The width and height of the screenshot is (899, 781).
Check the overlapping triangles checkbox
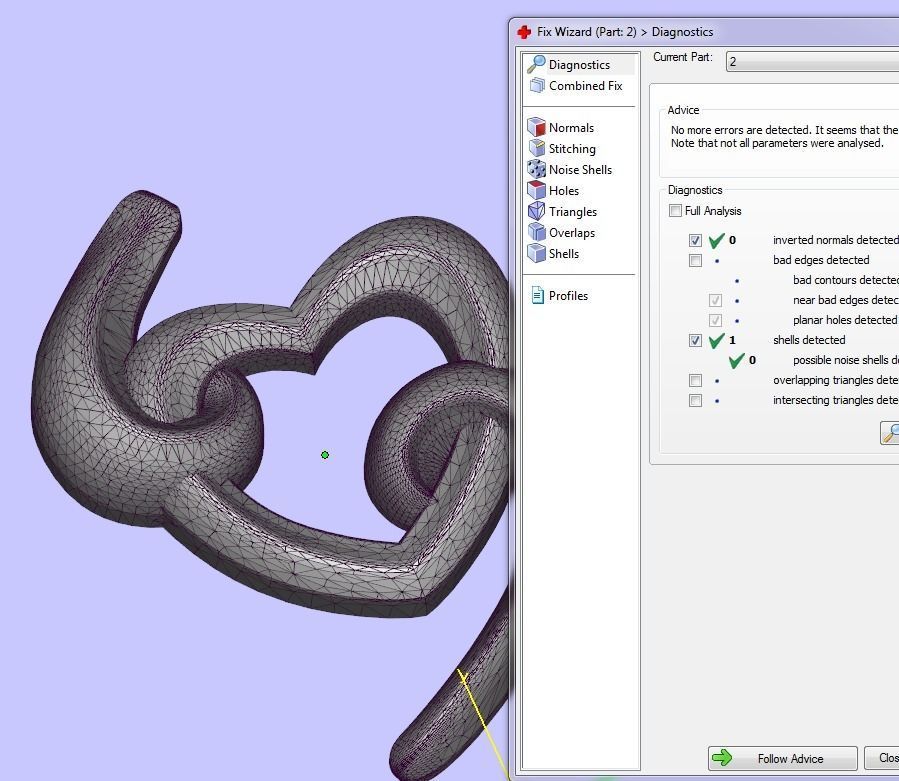click(x=695, y=380)
